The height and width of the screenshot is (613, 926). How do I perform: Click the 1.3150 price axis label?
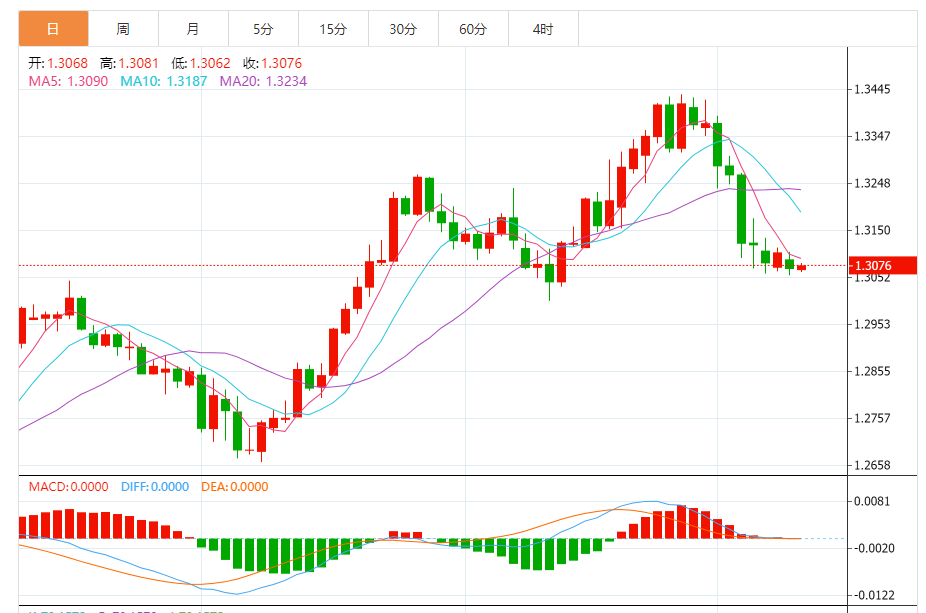pyautogui.click(x=872, y=230)
